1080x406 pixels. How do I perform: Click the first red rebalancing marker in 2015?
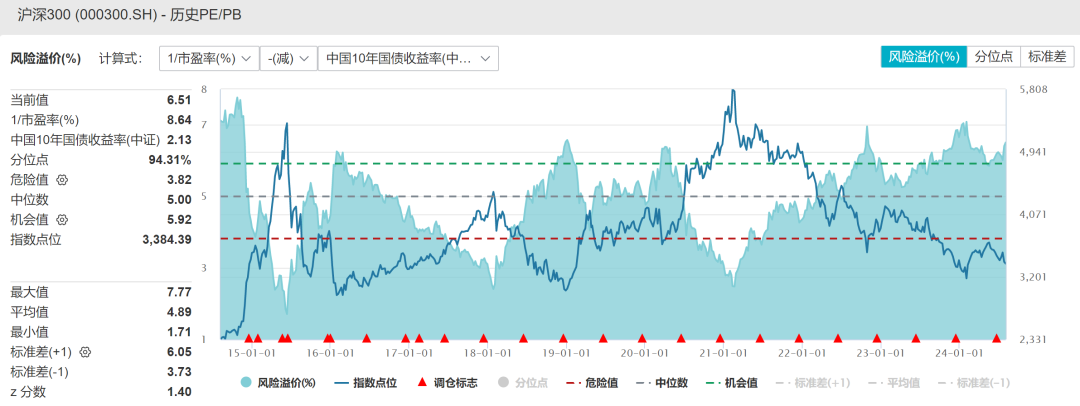[x=249, y=338]
